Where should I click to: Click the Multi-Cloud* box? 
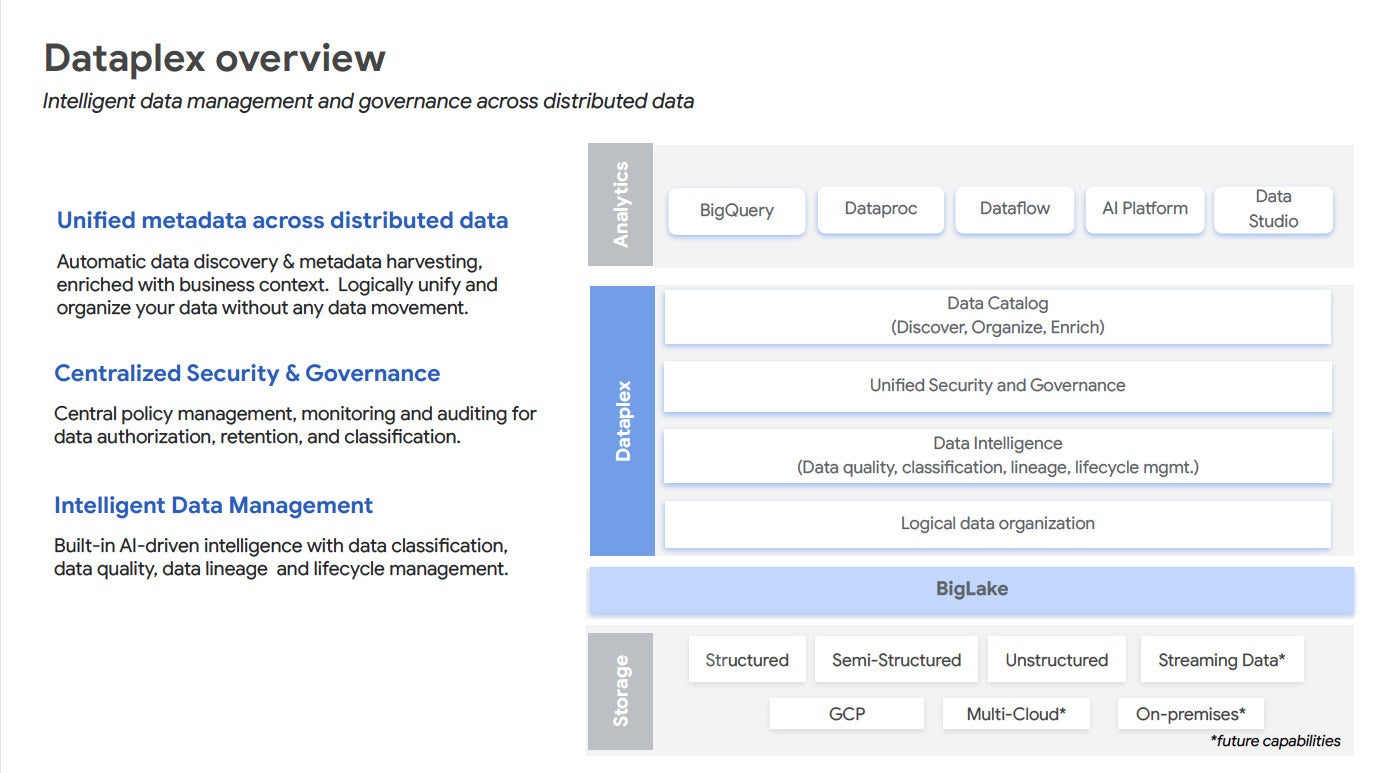pos(1016,714)
